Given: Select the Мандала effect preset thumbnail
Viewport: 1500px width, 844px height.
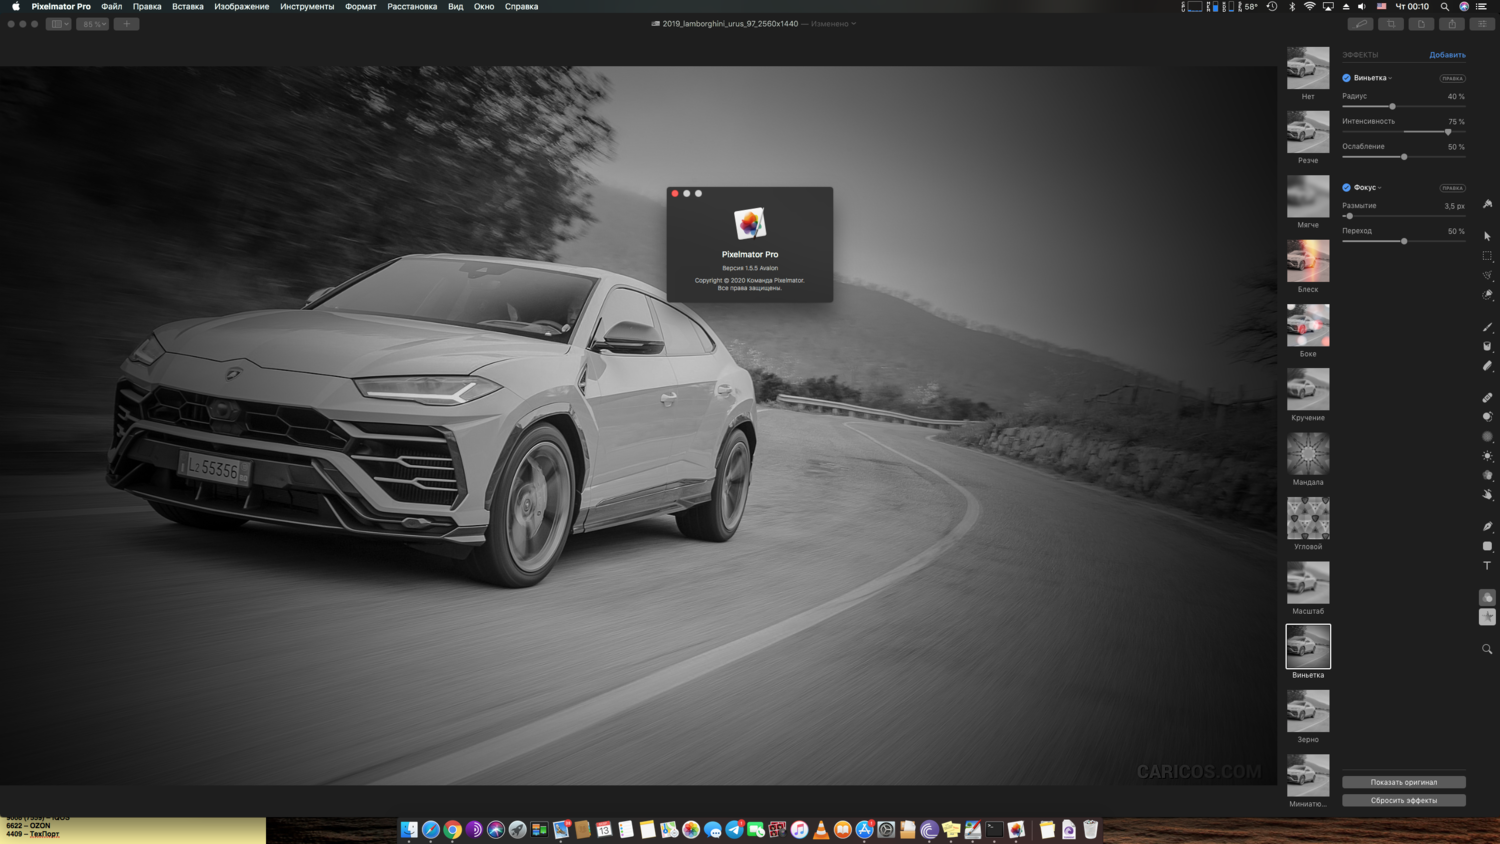Looking at the screenshot, I should 1308,454.
